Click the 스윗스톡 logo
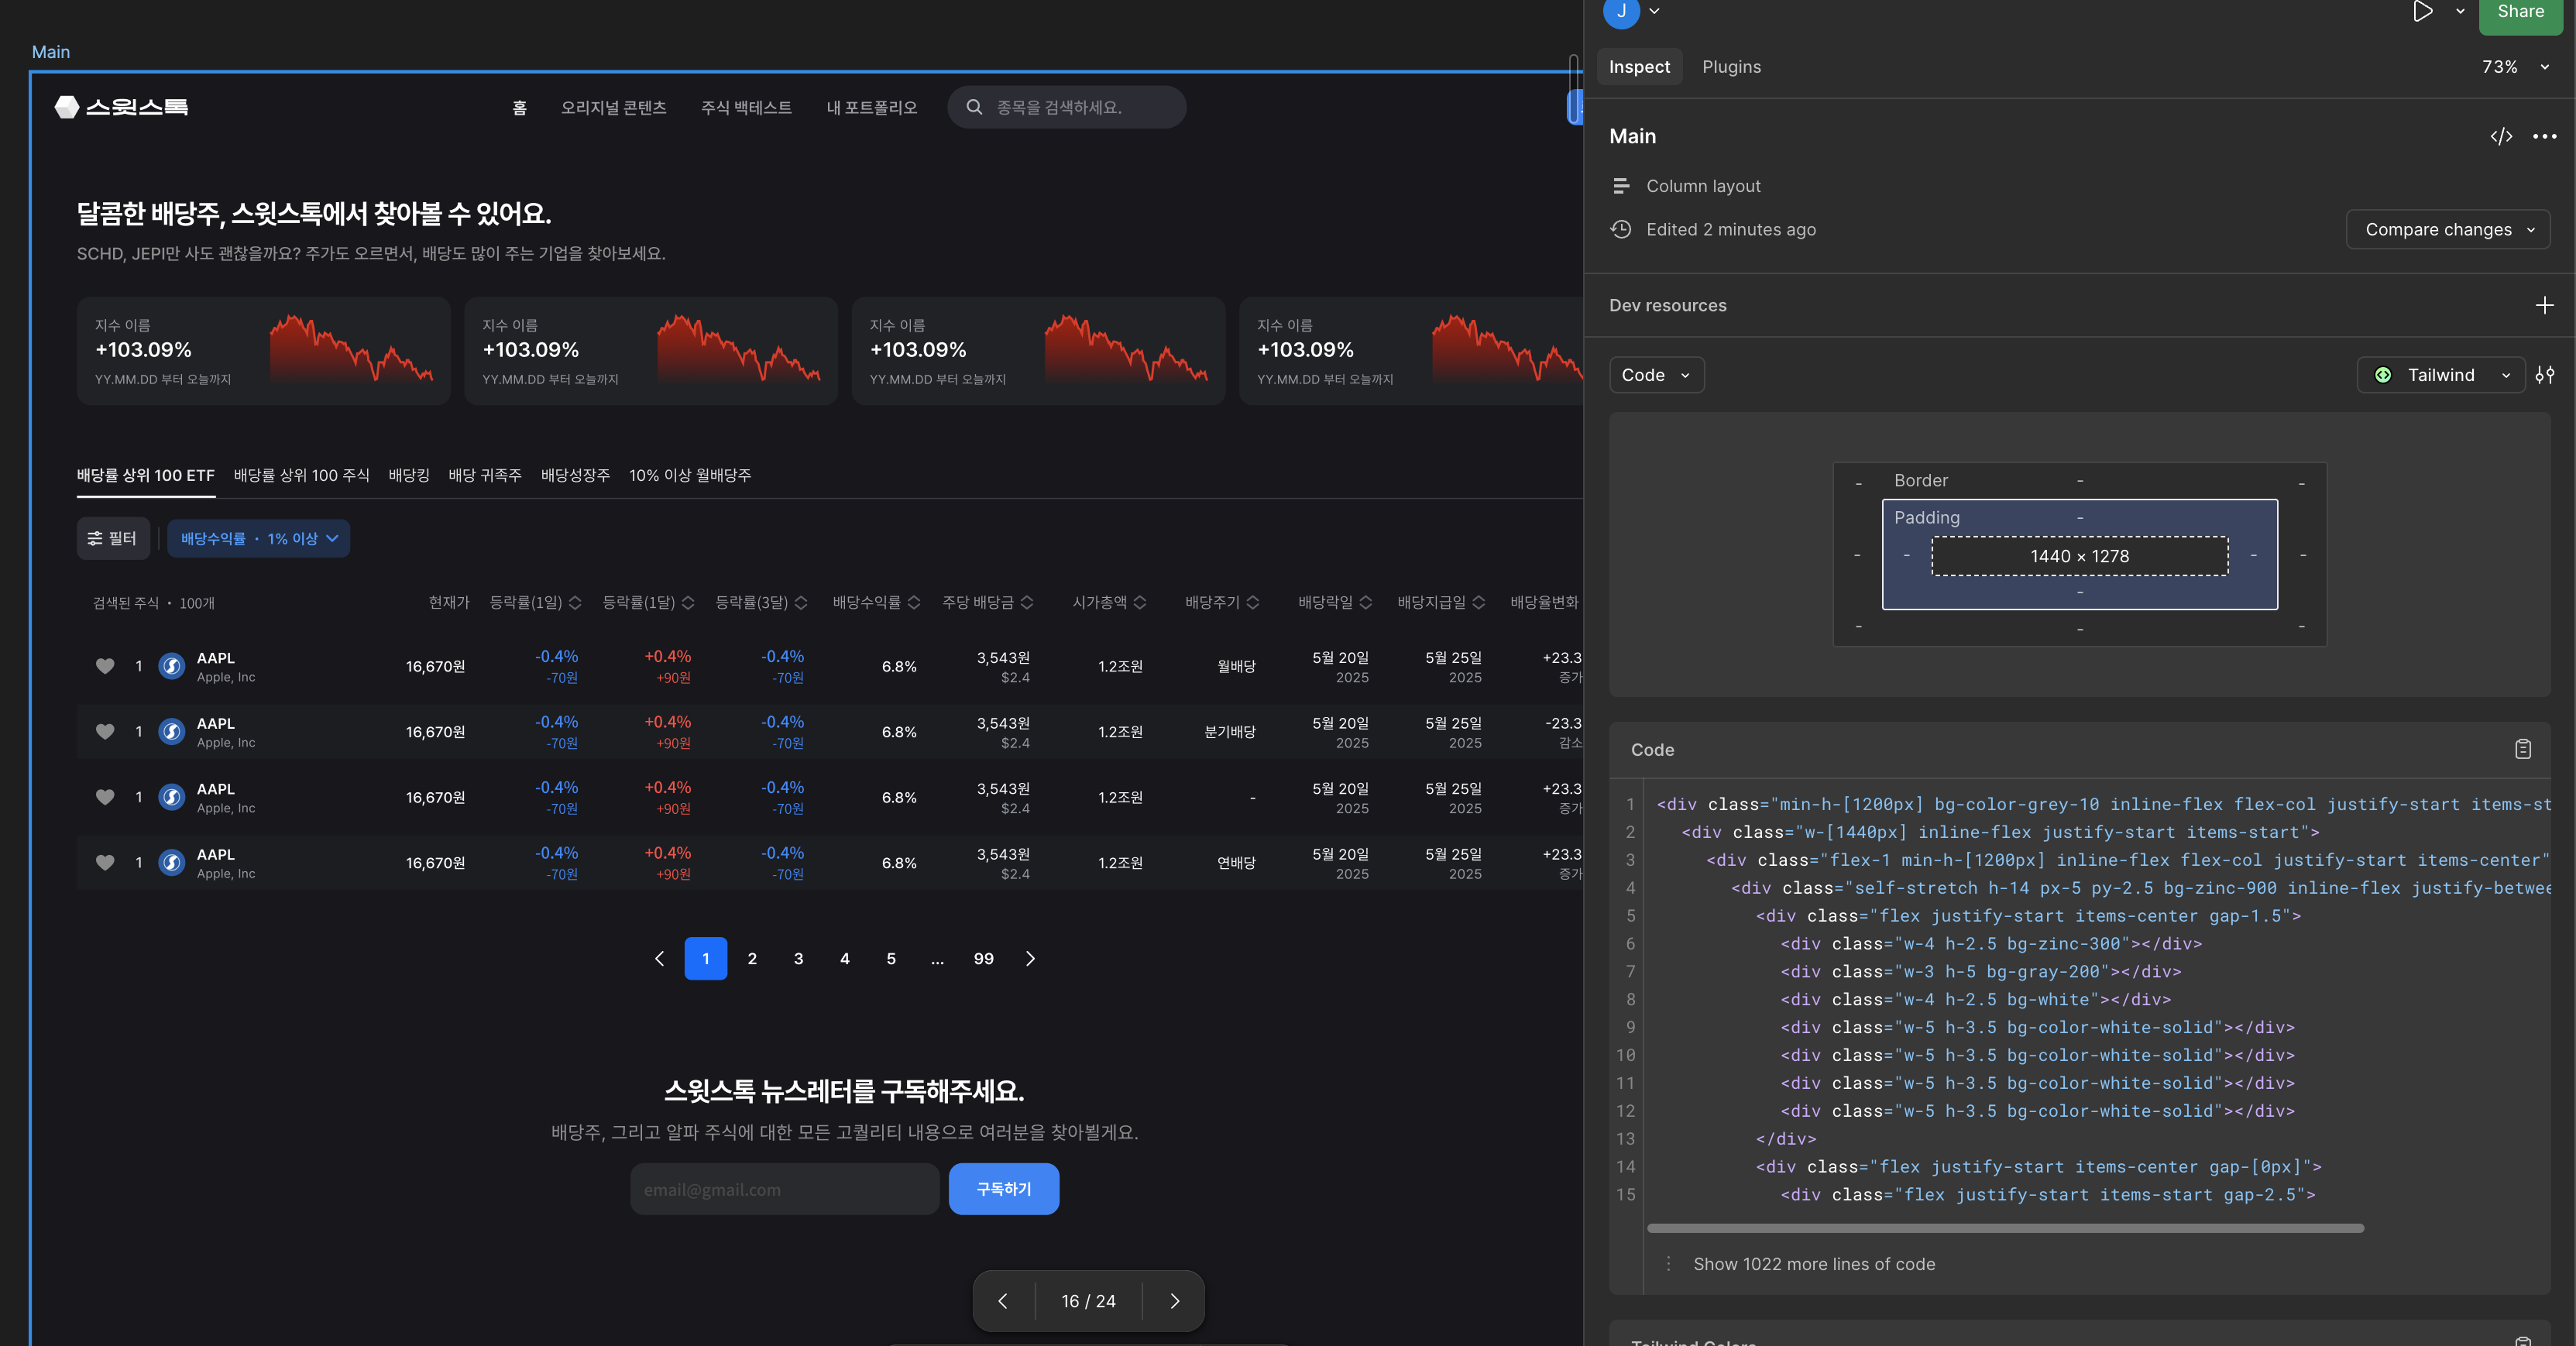 tap(121, 107)
